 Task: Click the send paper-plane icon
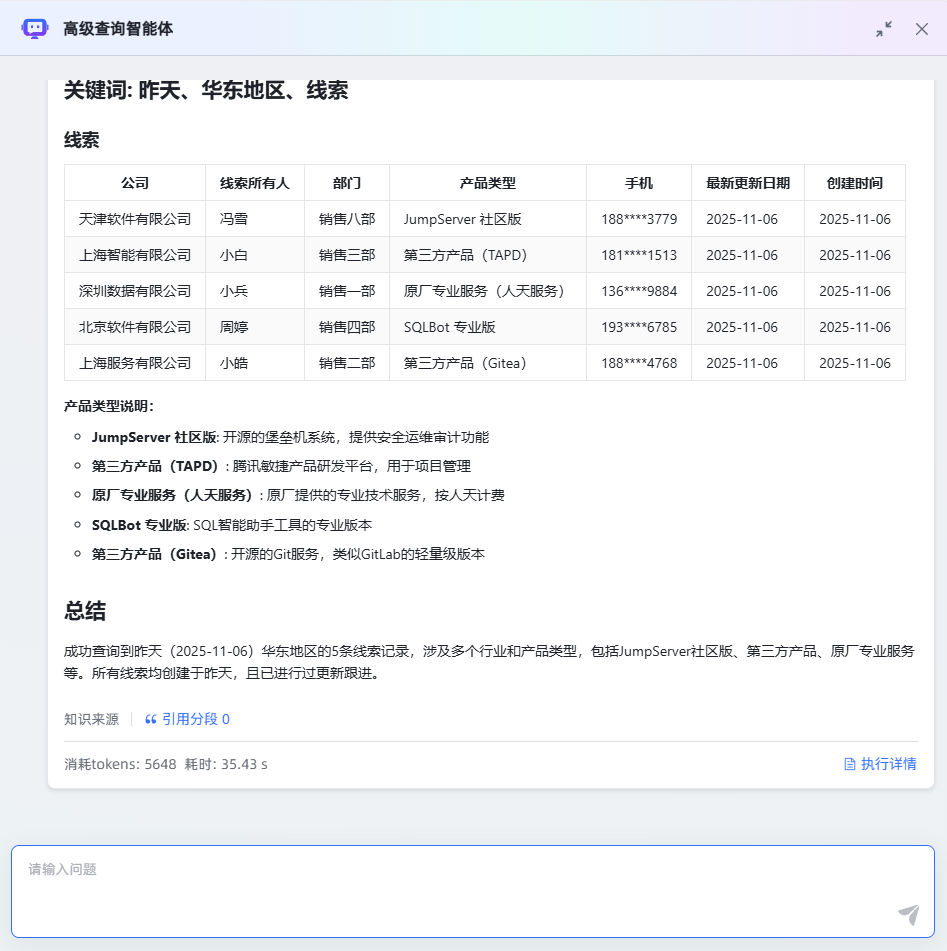pyautogui.click(x=909, y=914)
